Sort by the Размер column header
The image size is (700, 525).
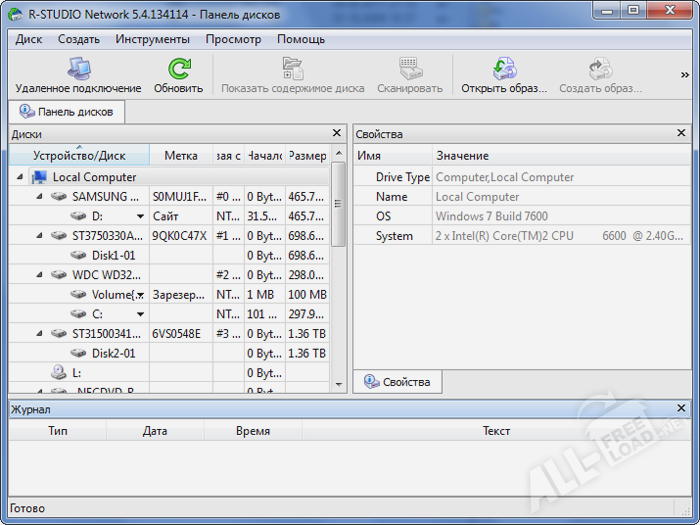pyautogui.click(x=307, y=156)
